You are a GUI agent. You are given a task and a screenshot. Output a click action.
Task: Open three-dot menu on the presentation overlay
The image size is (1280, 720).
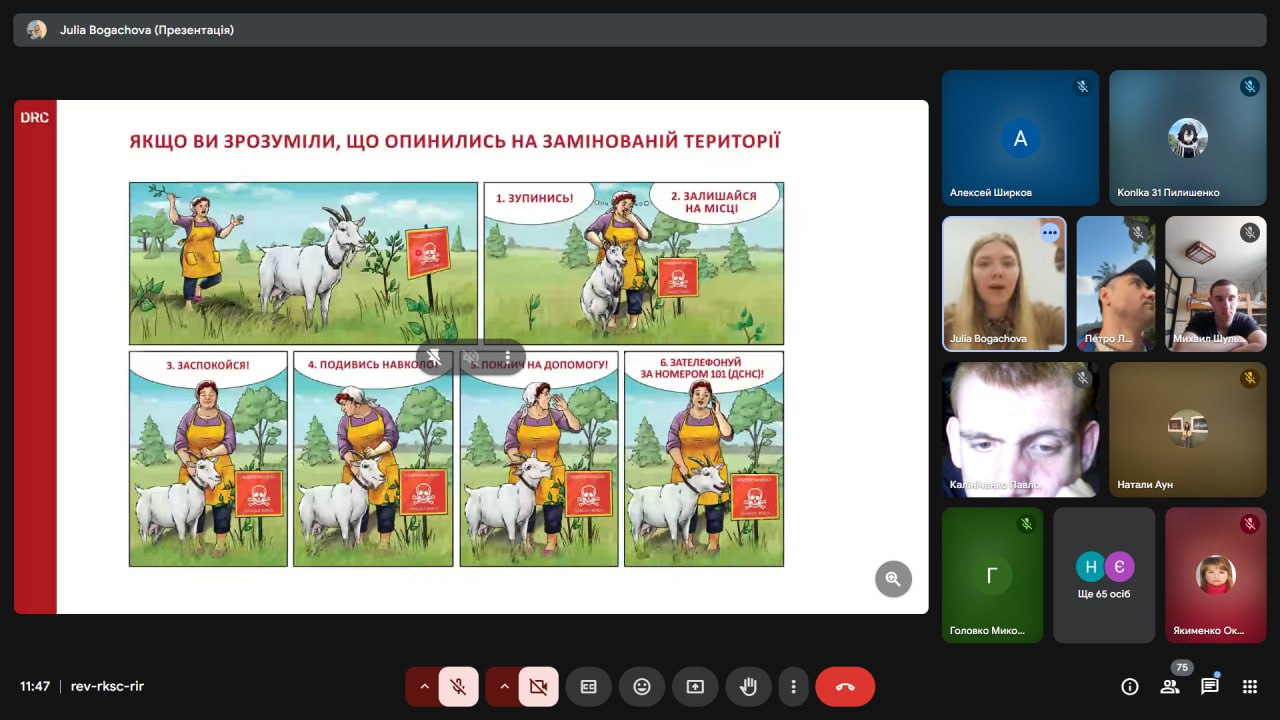click(x=508, y=357)
